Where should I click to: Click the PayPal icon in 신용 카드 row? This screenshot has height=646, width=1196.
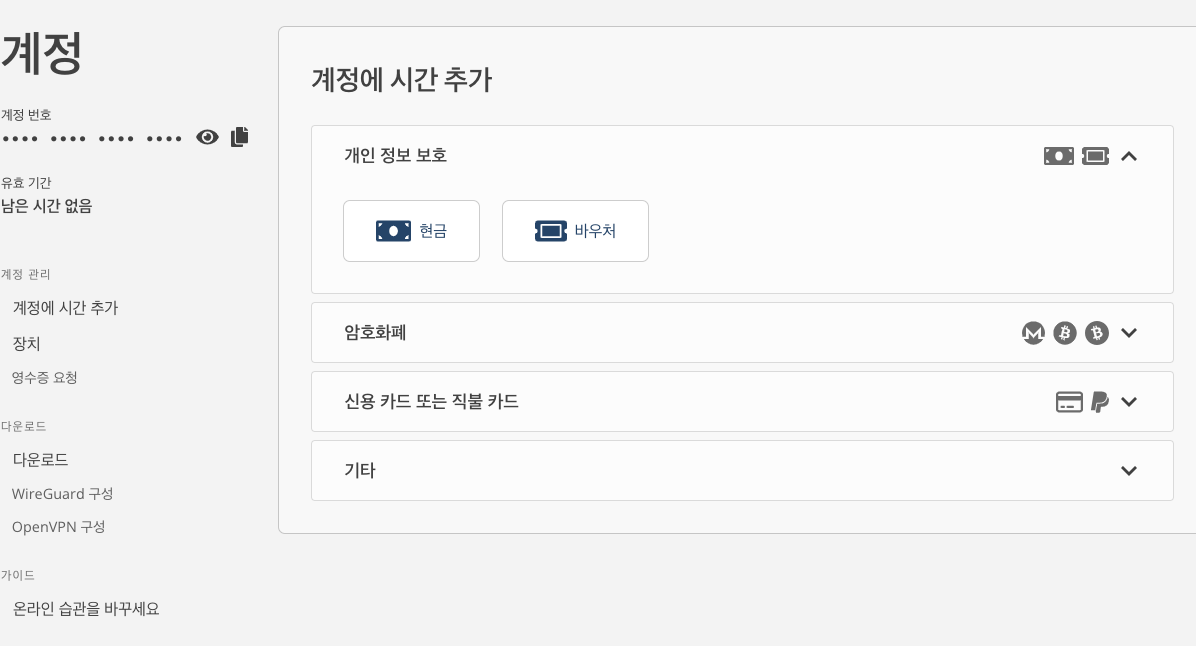click(x=1100, y=402)
